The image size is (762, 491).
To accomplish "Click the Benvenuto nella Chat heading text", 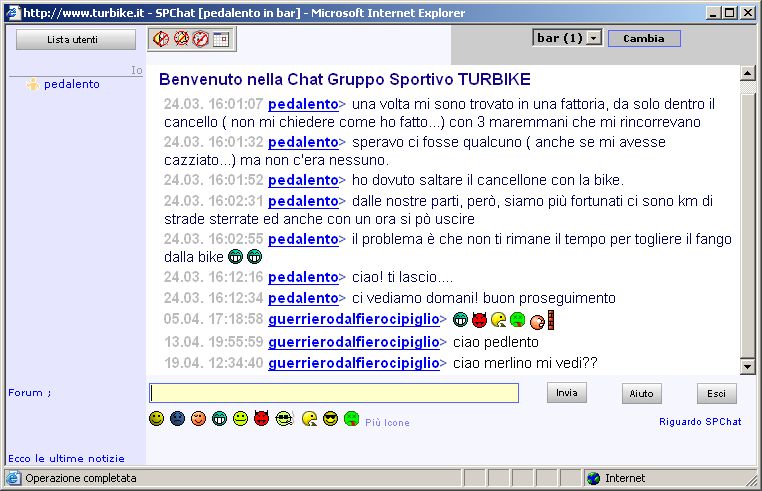I will coord(345,79).
